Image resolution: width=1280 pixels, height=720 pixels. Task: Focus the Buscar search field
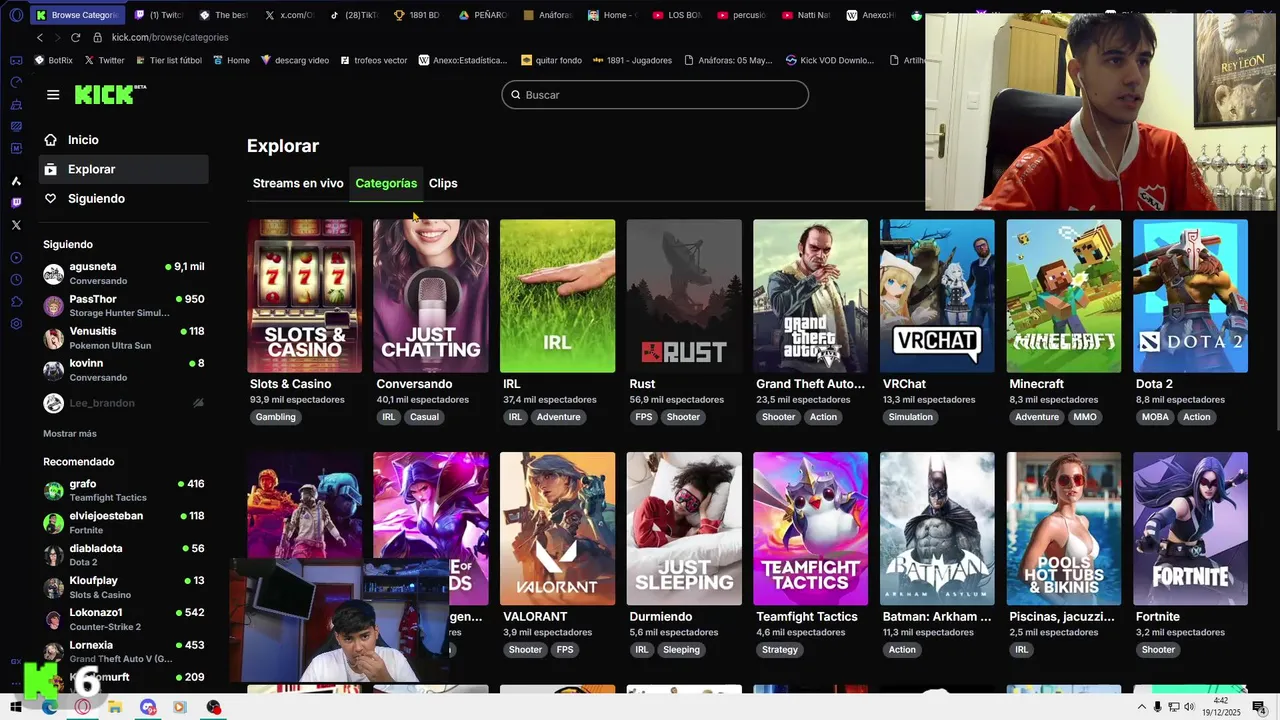(655, 95)
